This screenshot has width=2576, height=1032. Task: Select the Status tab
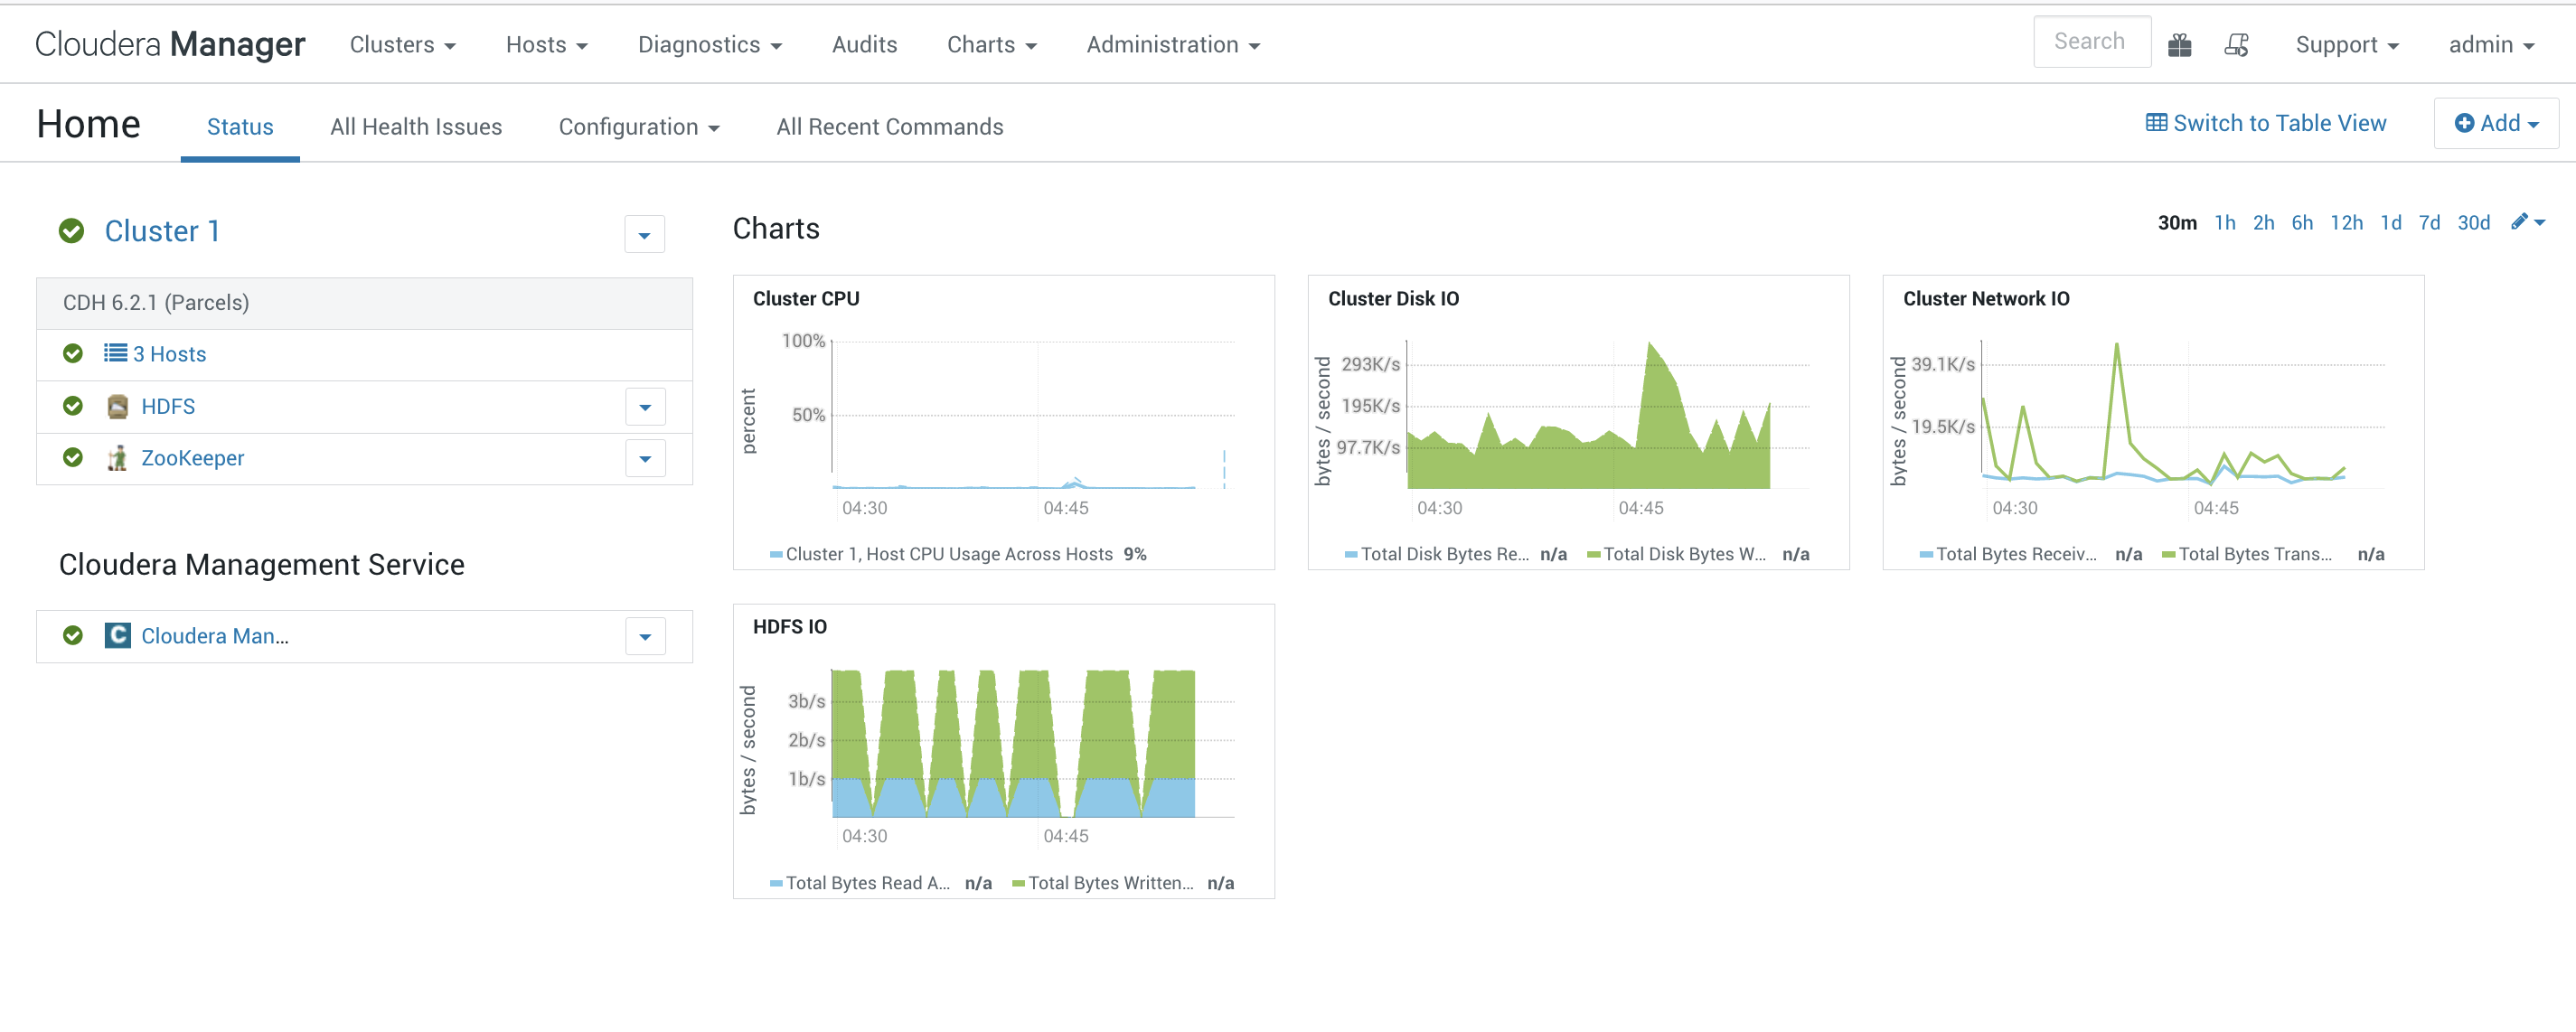tap(240, 127)
